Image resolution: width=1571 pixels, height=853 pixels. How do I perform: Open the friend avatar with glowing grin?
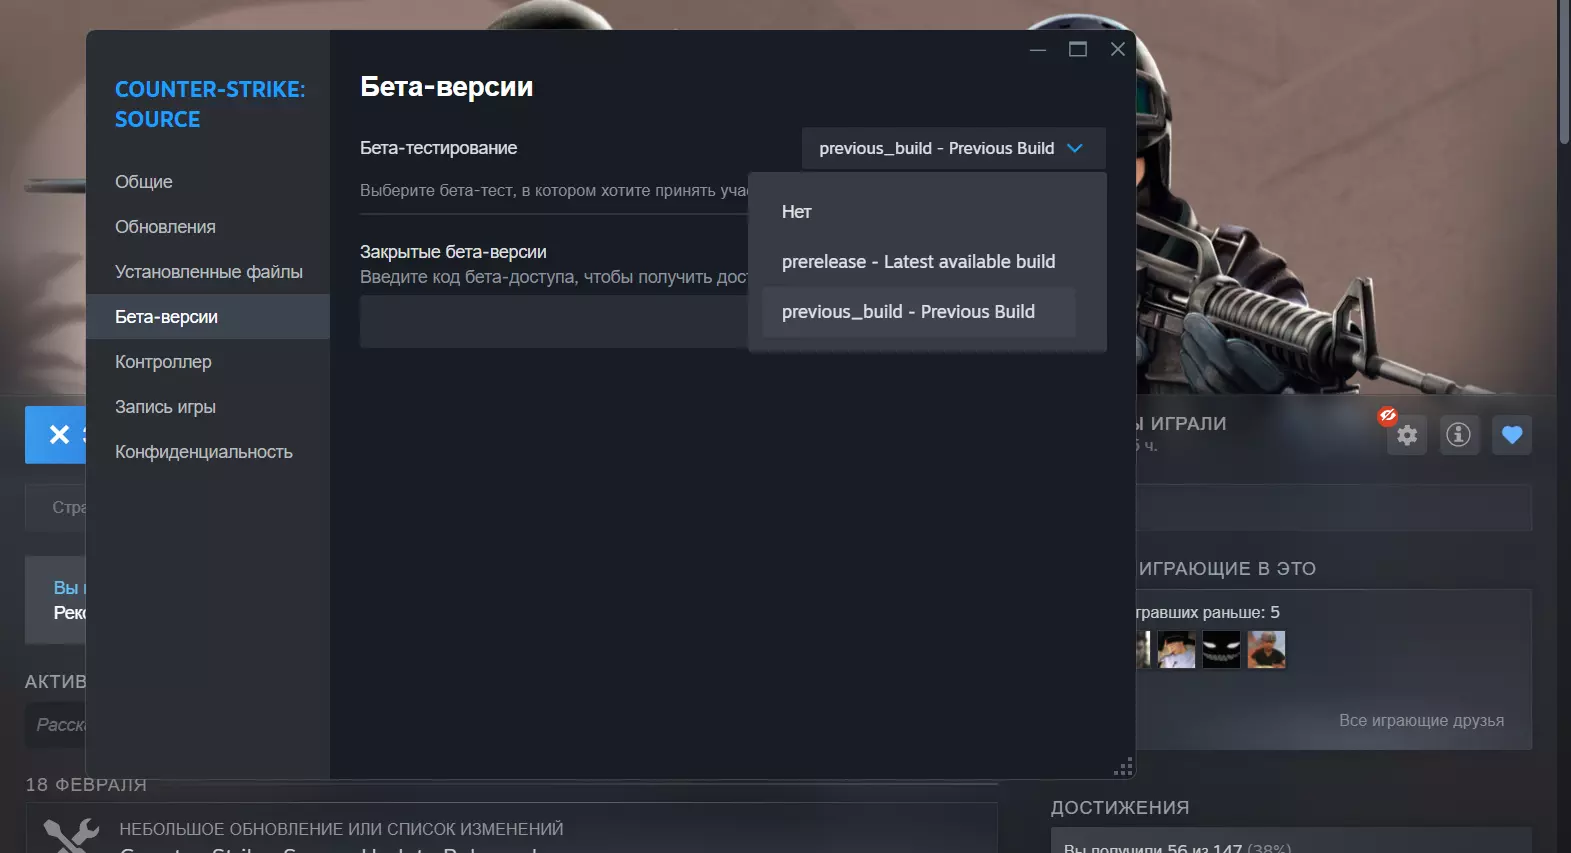[1221, 650]
